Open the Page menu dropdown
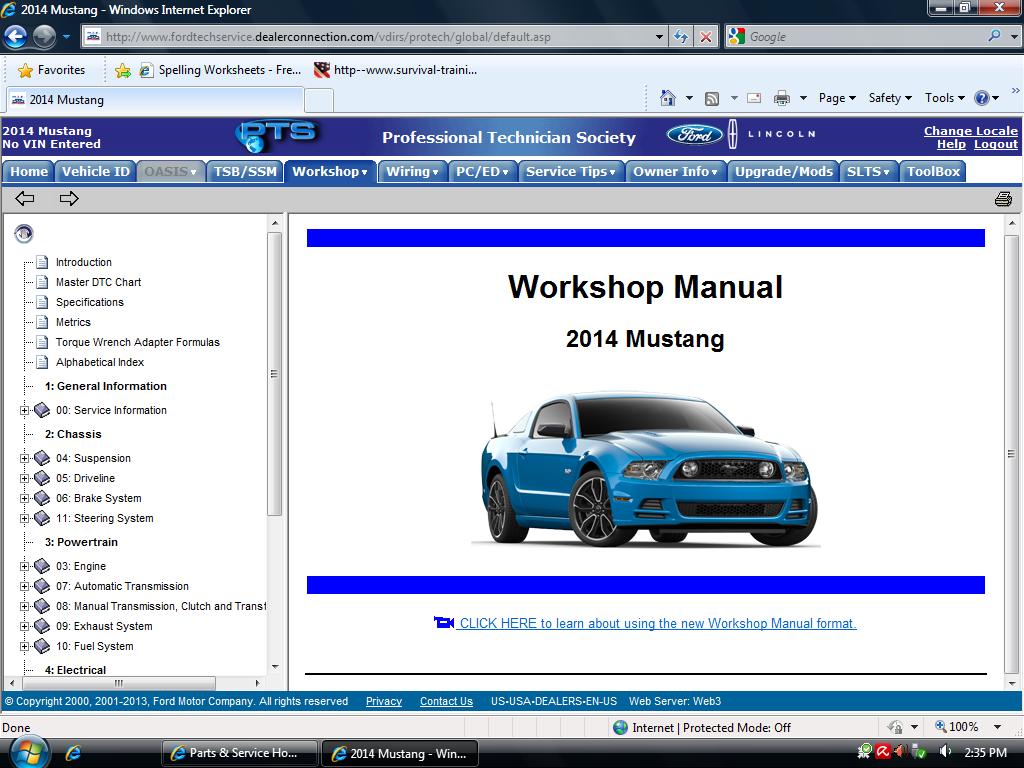Image resolution: width=1024 pixels, height=768 pixels. (x=837, y=98)
